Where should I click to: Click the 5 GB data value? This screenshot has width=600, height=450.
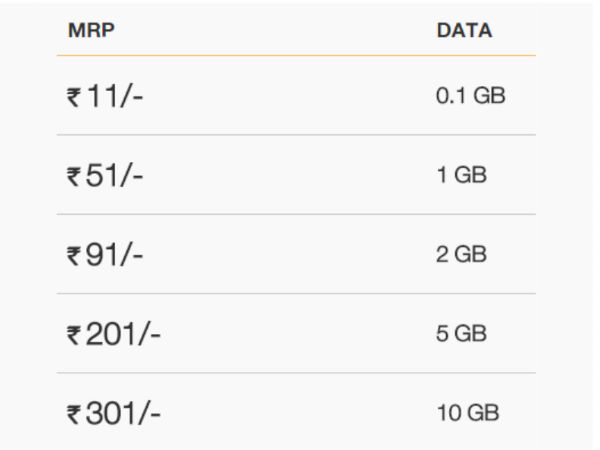point(461,334)
